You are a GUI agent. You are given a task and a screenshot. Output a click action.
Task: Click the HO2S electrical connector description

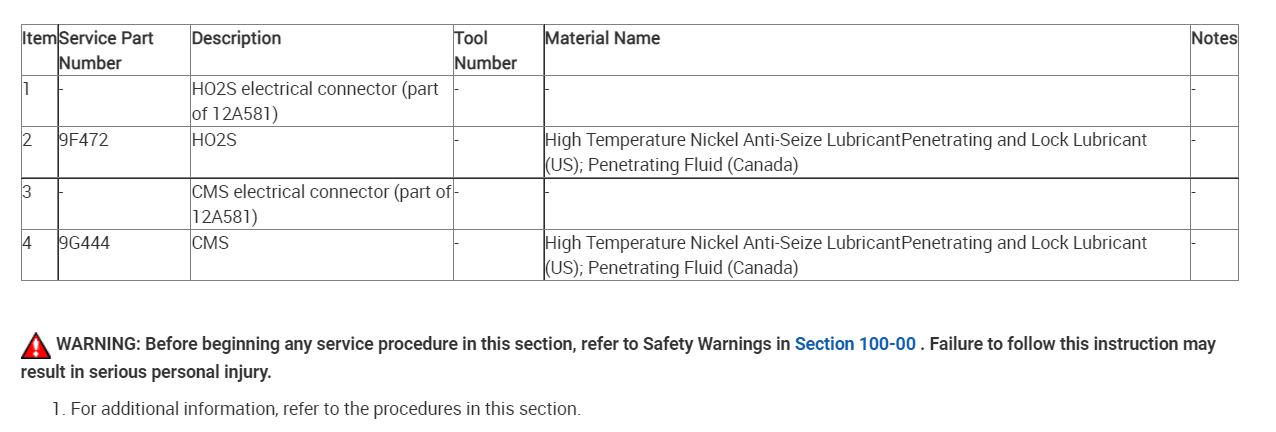315,101
